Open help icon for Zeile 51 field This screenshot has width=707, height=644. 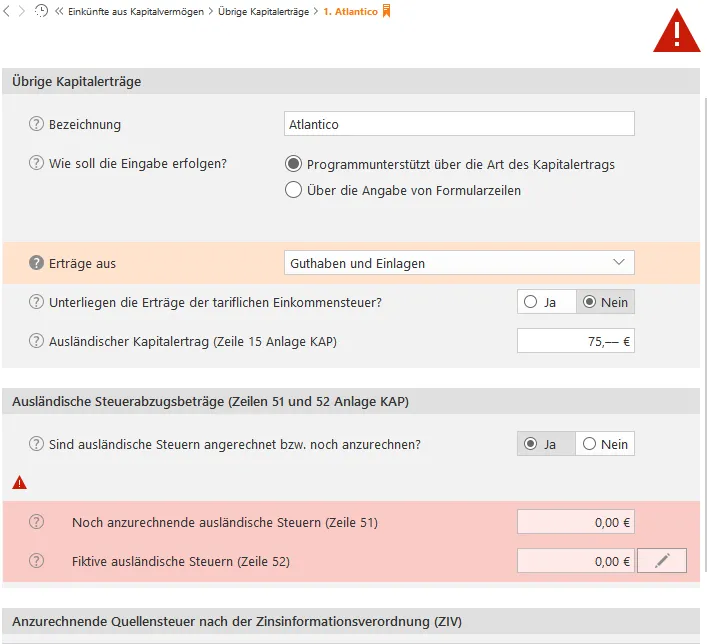pyautogui.click(x=37, y=522)
